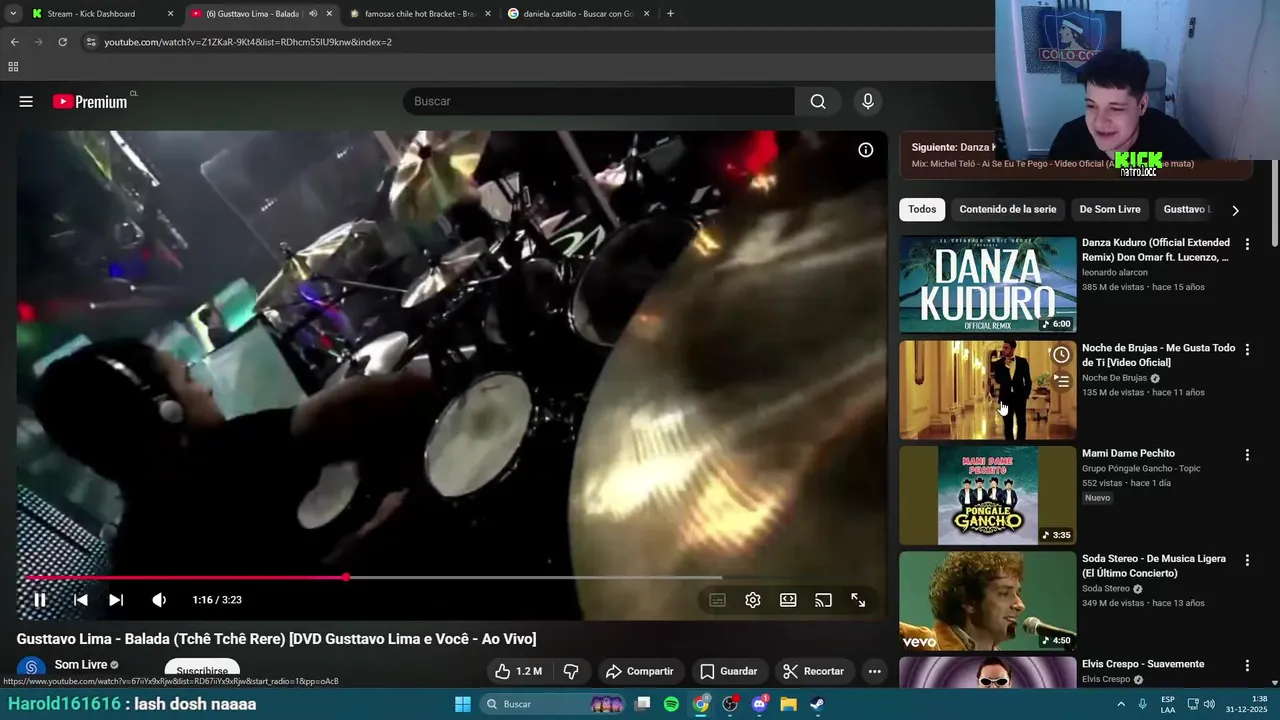Open a new browser tab
This screenshot has height=720, width=1280.
(670, 14)
